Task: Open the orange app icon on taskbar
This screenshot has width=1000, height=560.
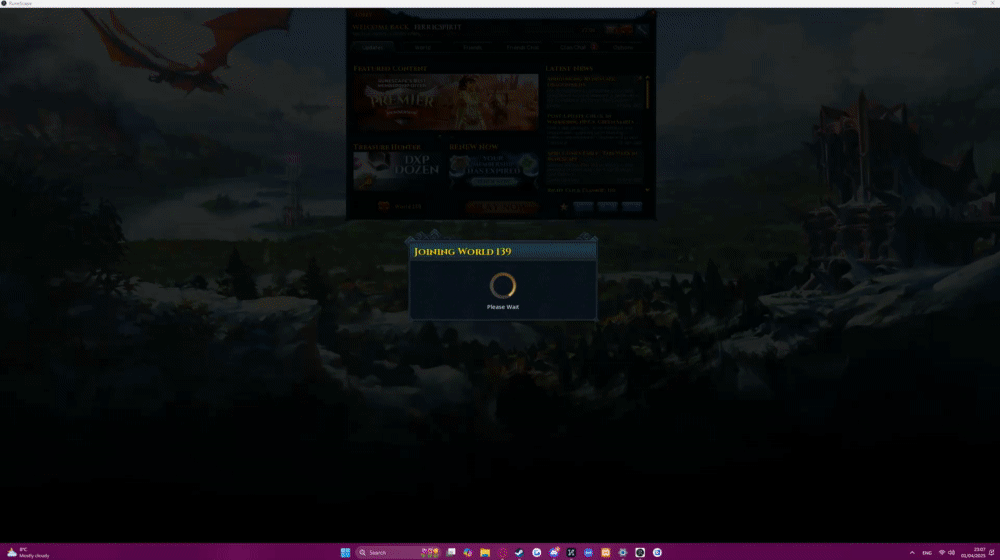Action: point(605,552)
